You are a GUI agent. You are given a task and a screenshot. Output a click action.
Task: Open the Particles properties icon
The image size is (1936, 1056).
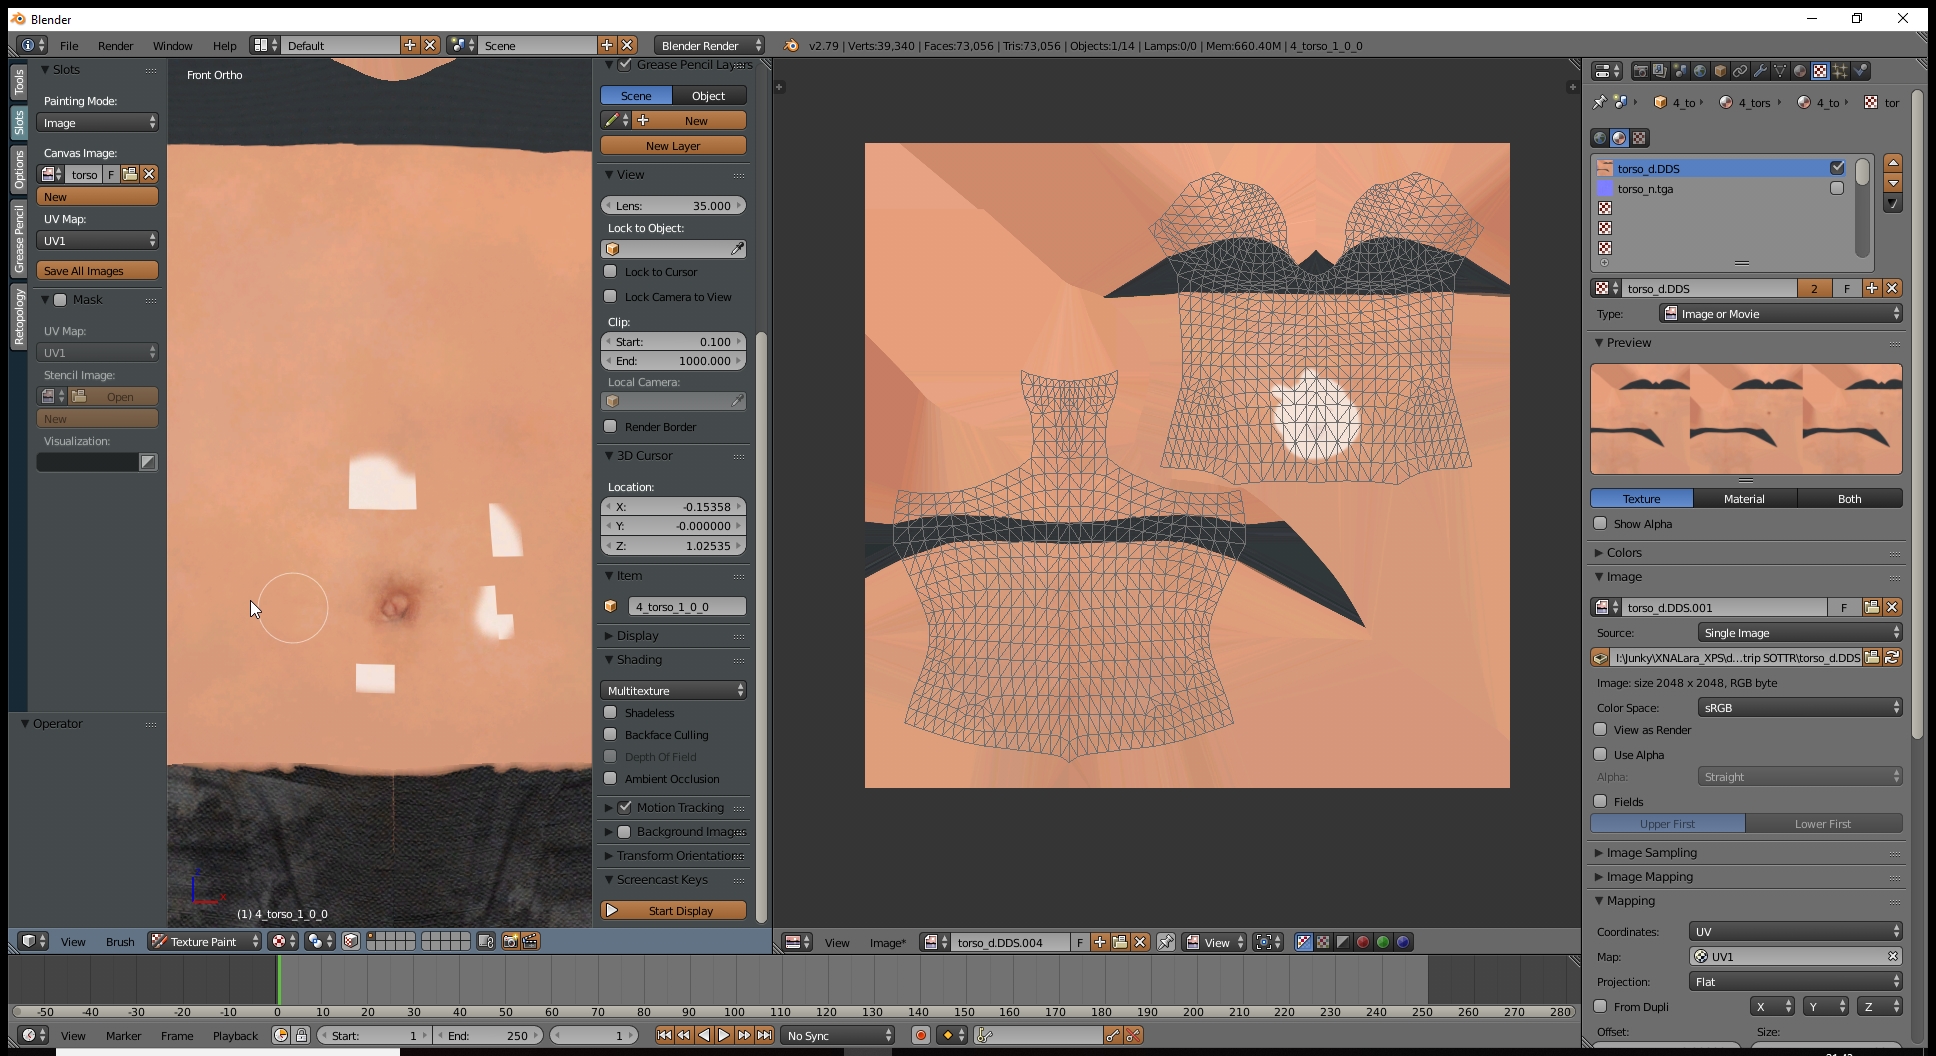point(1841,71)
